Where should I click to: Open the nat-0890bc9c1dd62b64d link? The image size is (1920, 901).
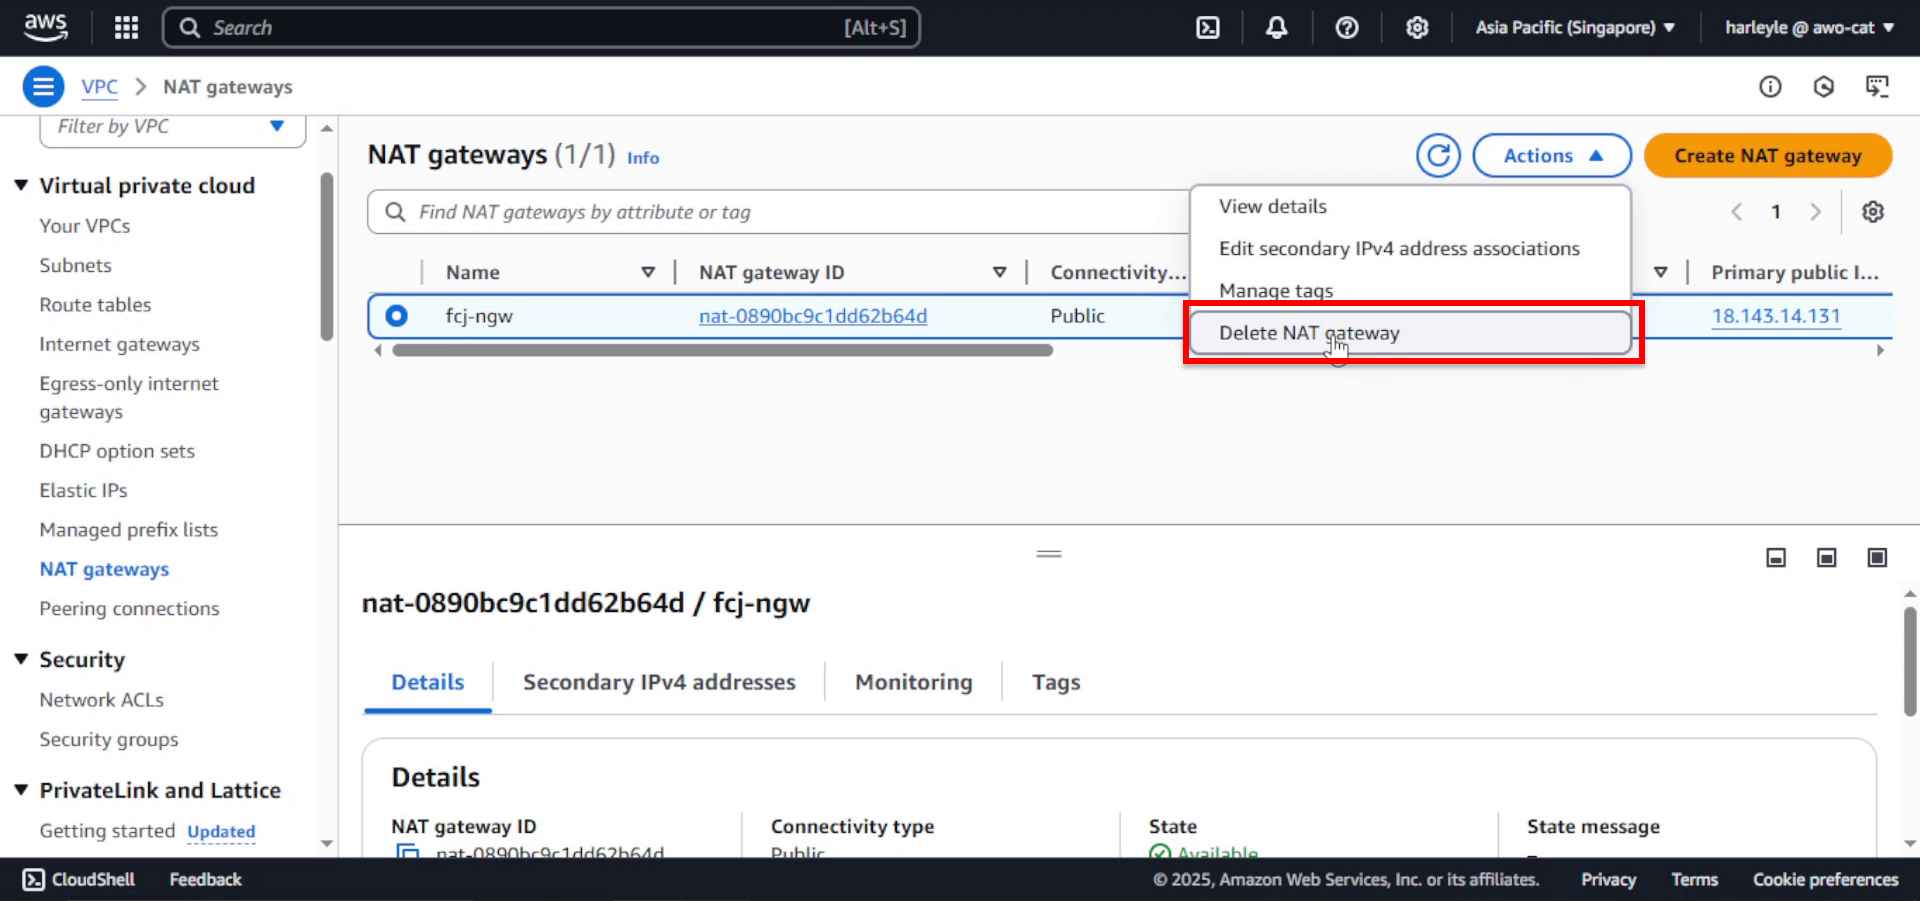click(x=813, y=316)
